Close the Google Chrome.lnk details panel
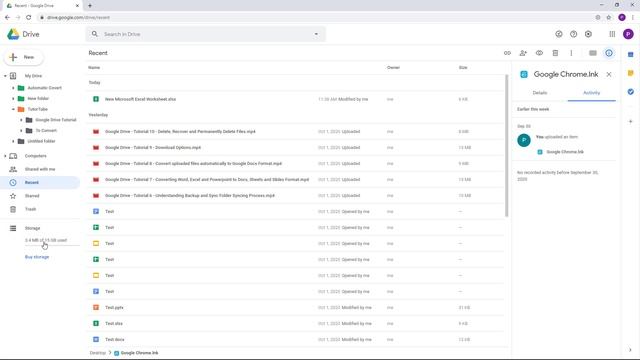640x360 pixels. pyautogui.click(x=609, y=74)
